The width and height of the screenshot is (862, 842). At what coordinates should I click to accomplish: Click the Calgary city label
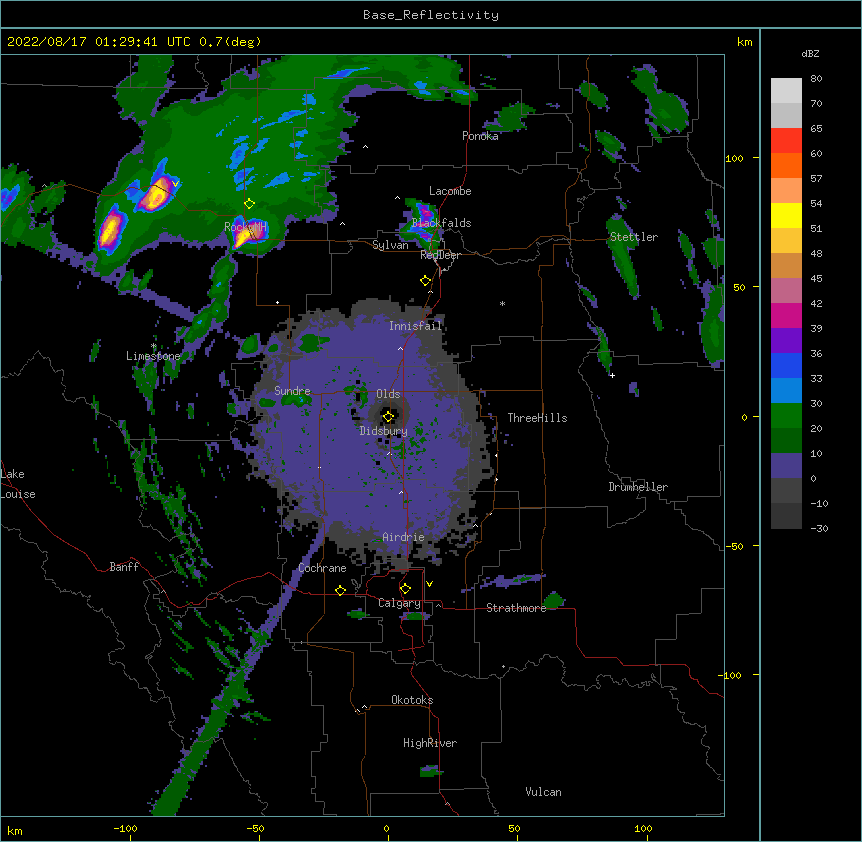coord(399,603)
